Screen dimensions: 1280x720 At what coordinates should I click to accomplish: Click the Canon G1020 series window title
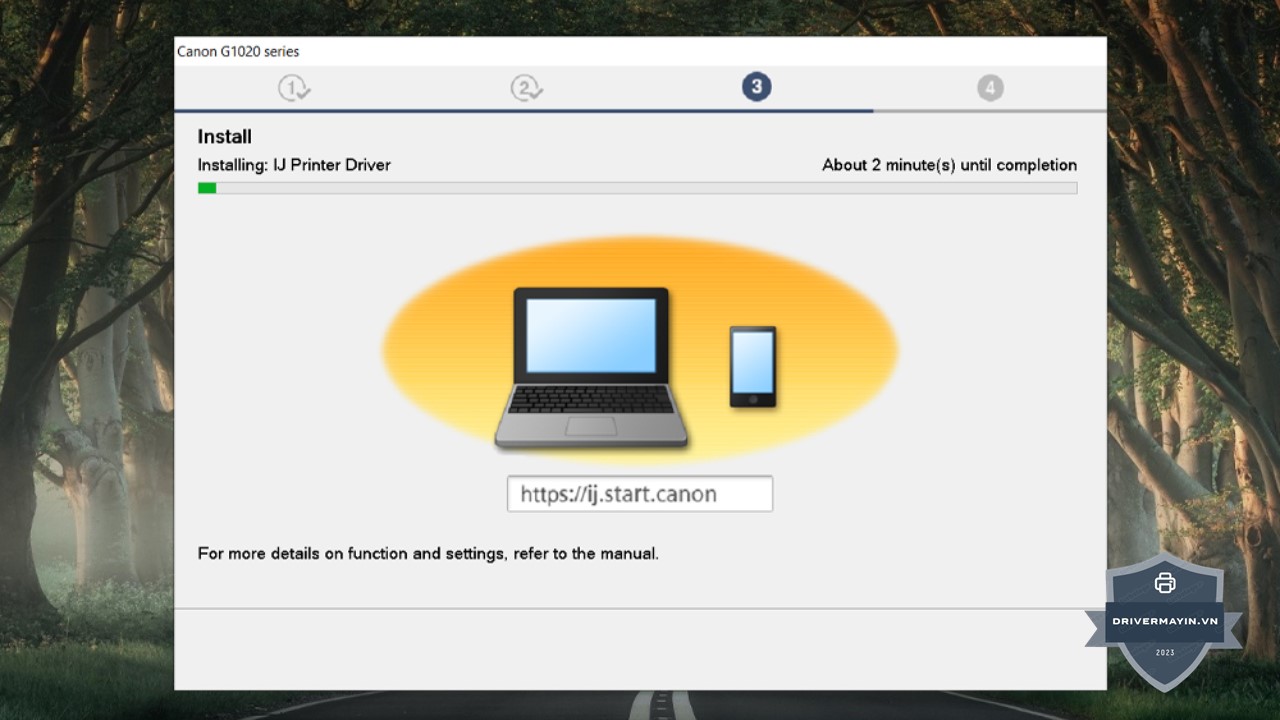pos(238,51)
